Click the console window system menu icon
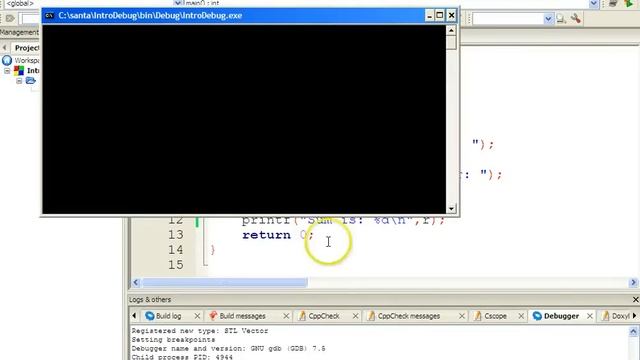The image size is (640, 360). click(49, 16)
